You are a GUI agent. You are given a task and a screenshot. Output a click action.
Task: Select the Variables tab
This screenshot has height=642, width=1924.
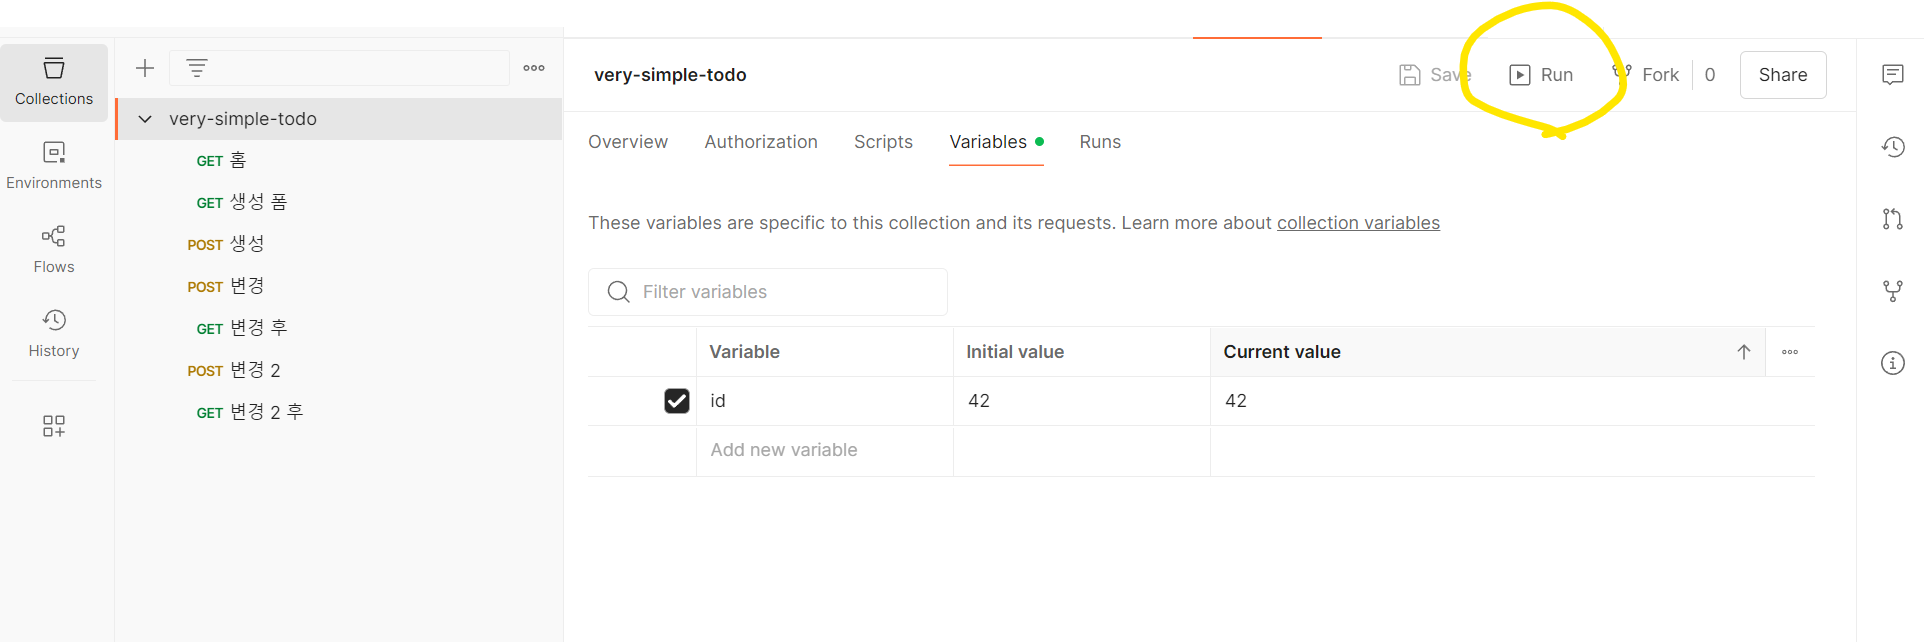pos(996,142)
